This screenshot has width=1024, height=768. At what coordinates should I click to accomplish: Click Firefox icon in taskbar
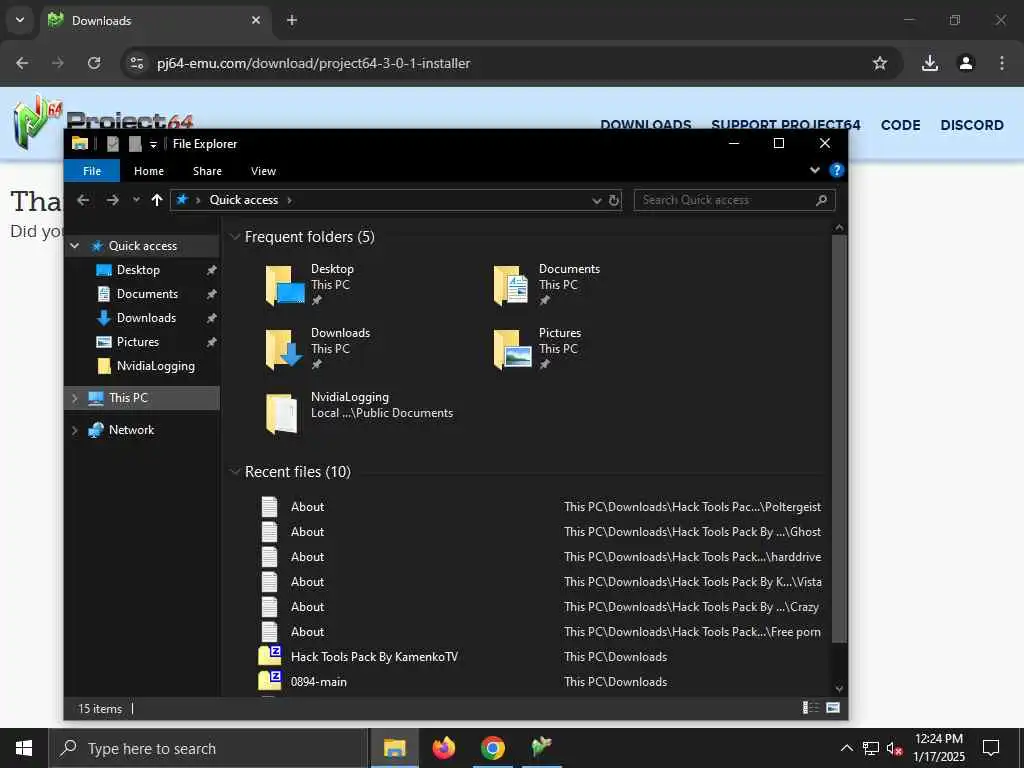click(443, 748)
